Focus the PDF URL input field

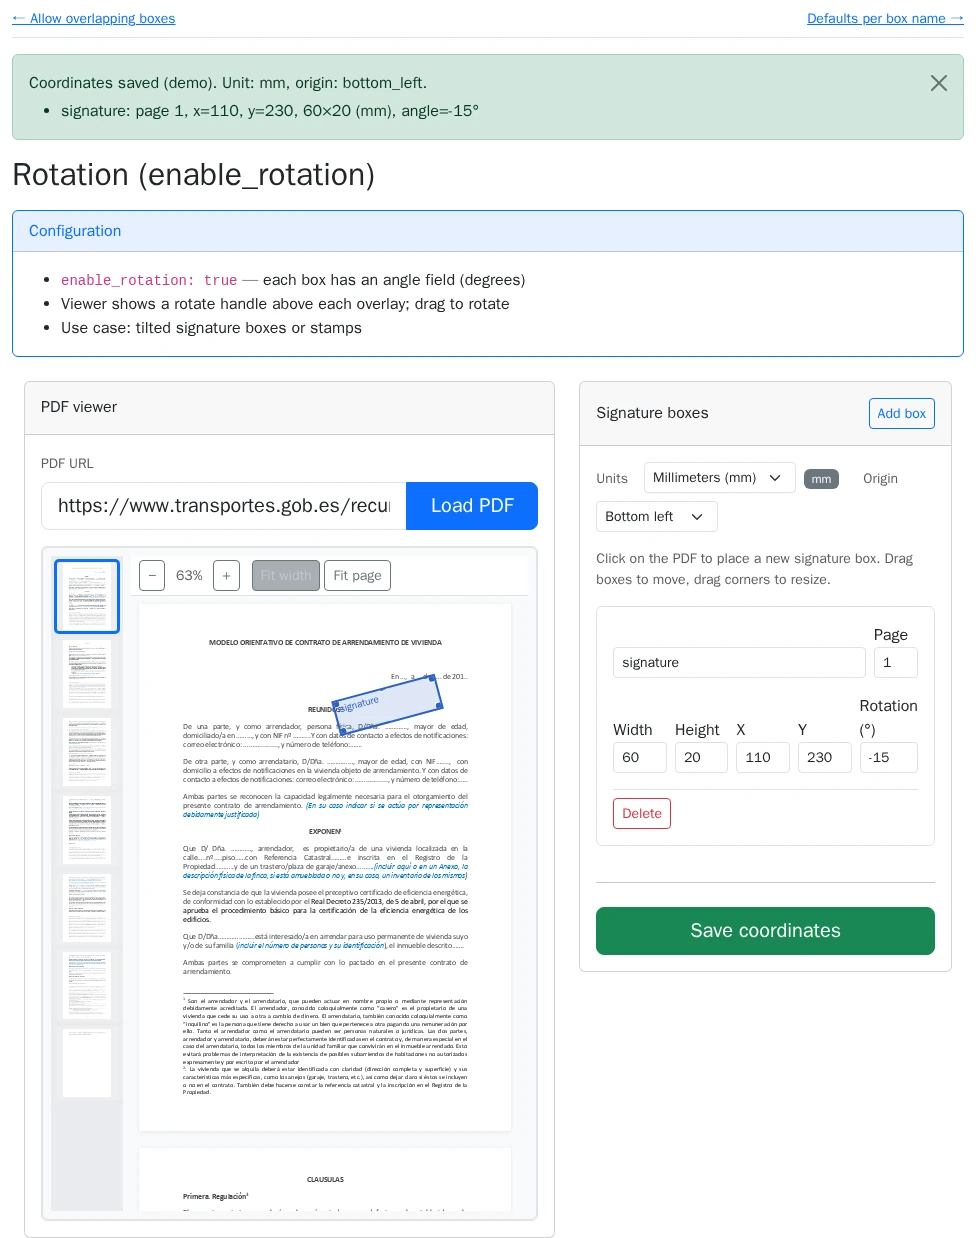pyautogui.click(x=224, y=506)
